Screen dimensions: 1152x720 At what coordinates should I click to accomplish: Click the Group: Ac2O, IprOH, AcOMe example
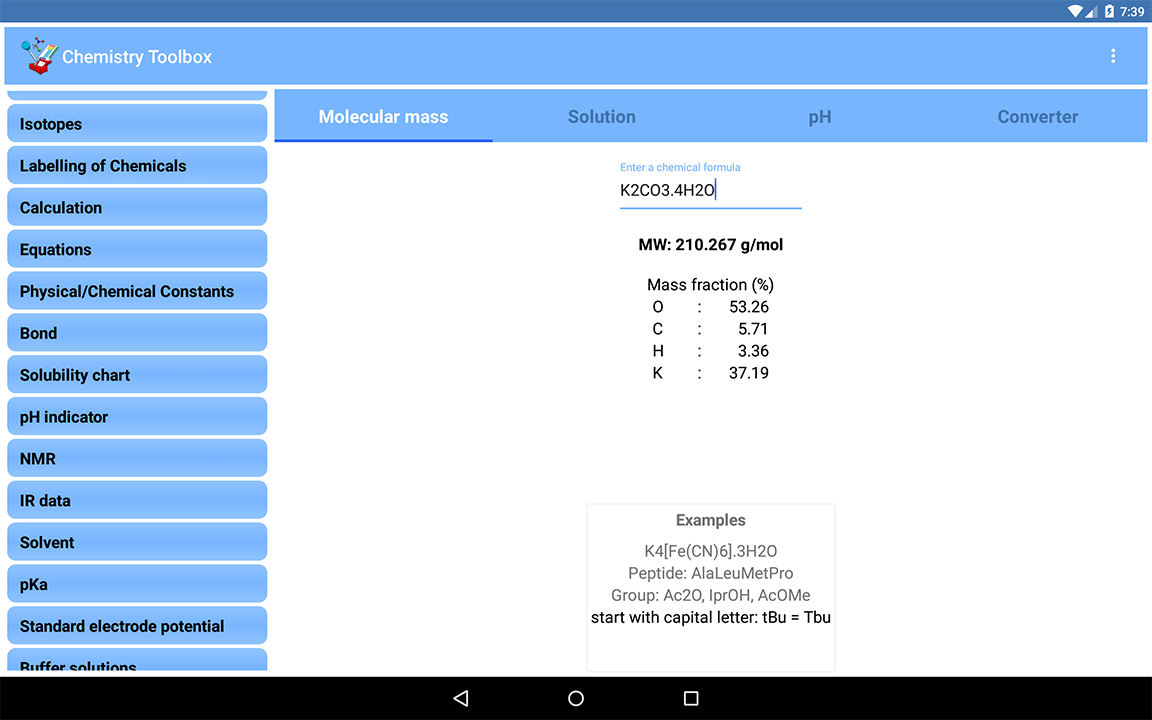pos(710,595)
